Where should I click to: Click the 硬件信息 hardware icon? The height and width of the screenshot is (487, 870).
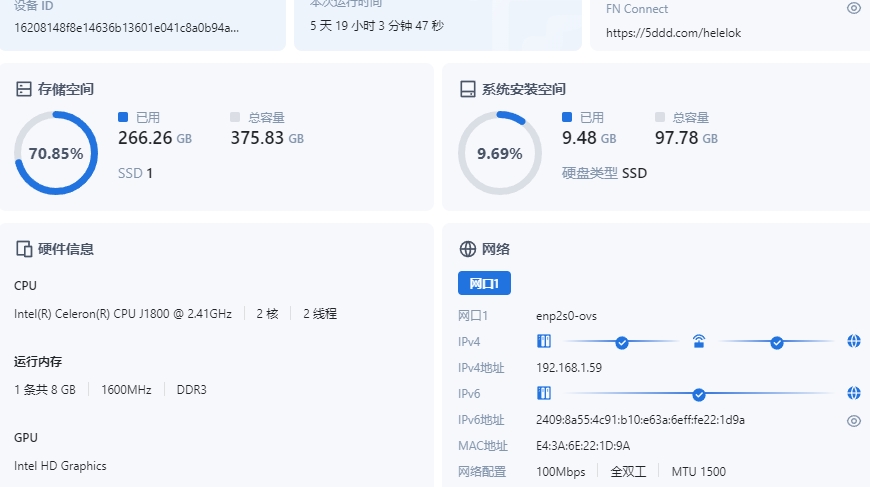pyautogui.click(x=24, y=249)
